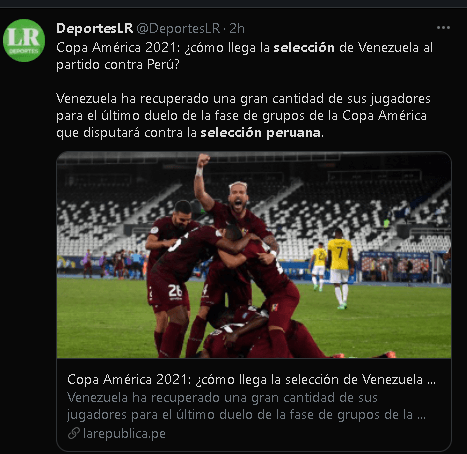Click the chain link icon beside larepublica.pe
This screenshot has height=454, width=467.
(74, 433)
